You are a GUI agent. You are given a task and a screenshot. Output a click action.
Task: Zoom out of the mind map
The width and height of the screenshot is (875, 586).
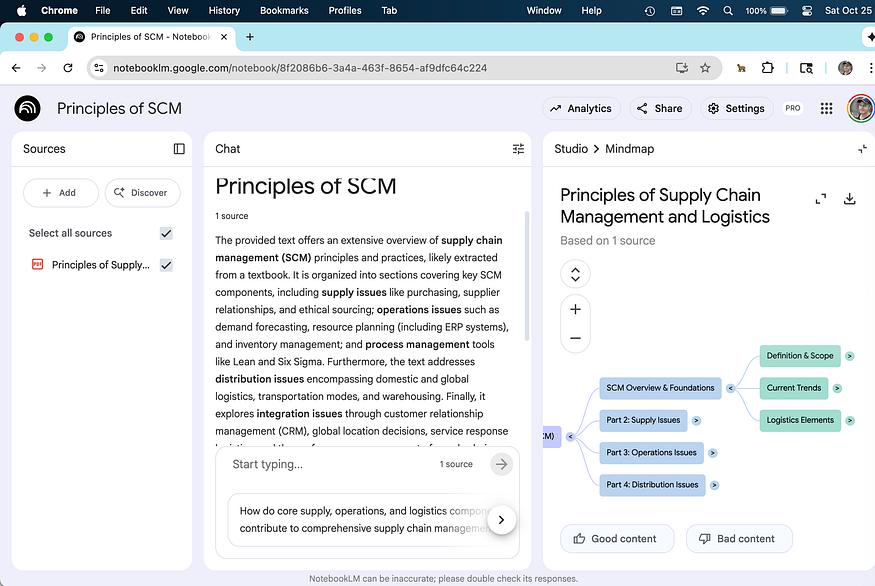(575, 338)
